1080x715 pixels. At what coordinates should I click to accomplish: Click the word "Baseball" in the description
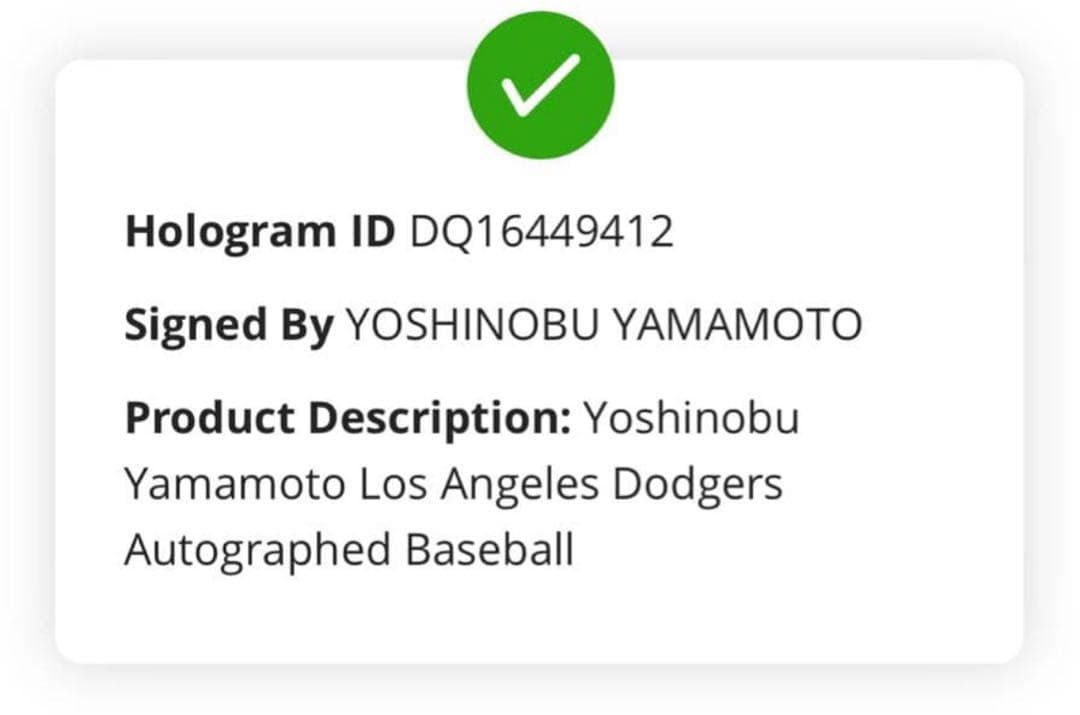pyautogui.click(x=490, y=551)
